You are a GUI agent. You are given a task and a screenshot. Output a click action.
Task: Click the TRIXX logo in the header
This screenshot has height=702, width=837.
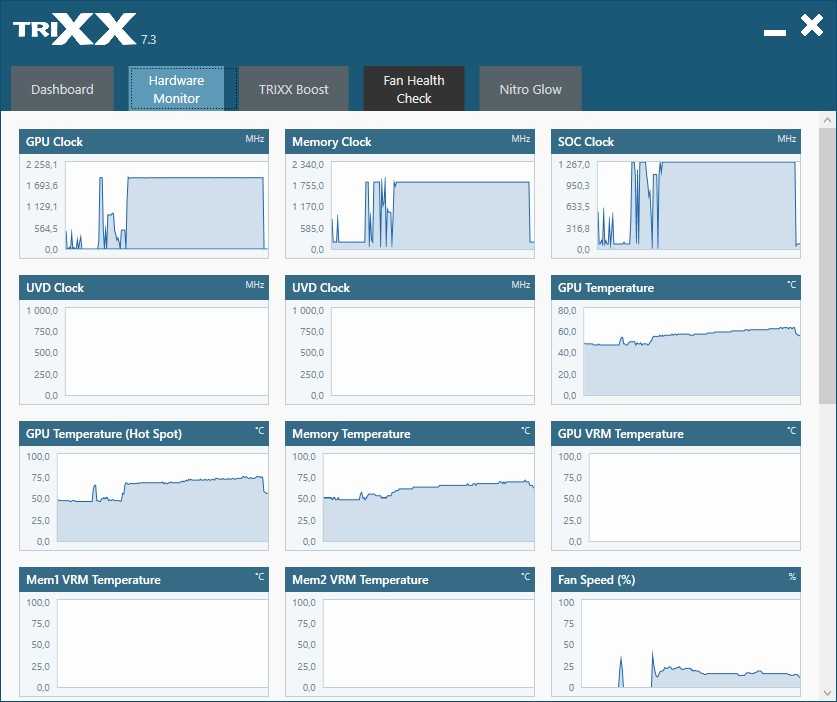tap(75, 29)
